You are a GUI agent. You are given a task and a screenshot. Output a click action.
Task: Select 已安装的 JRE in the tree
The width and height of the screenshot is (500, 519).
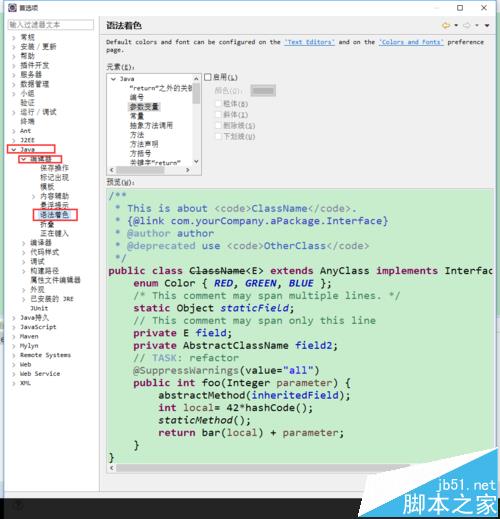pyautogui.click(x=52, y=299)
